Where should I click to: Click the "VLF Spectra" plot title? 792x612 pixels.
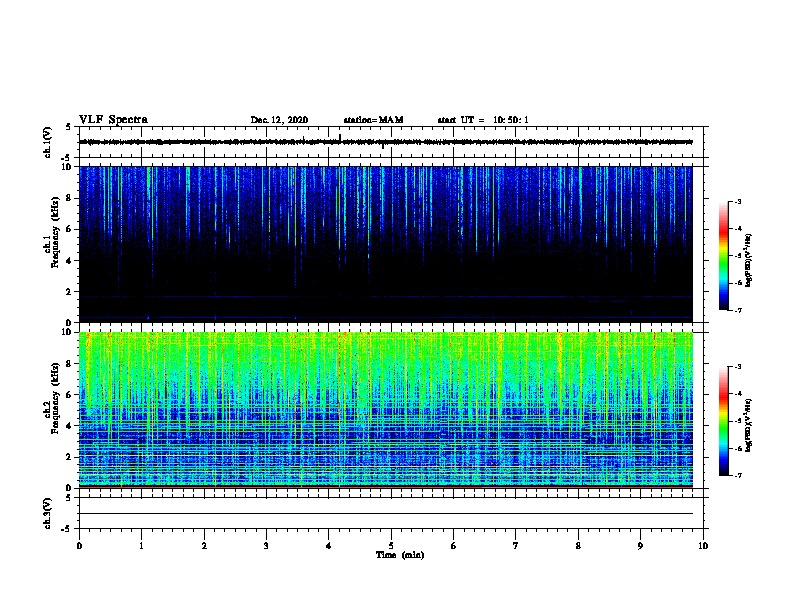(113, 120)
